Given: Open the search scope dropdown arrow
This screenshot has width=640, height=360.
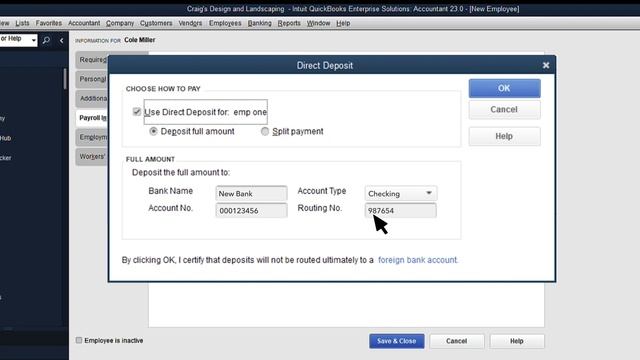Looking at the screenshot, I should click(33, 40).
